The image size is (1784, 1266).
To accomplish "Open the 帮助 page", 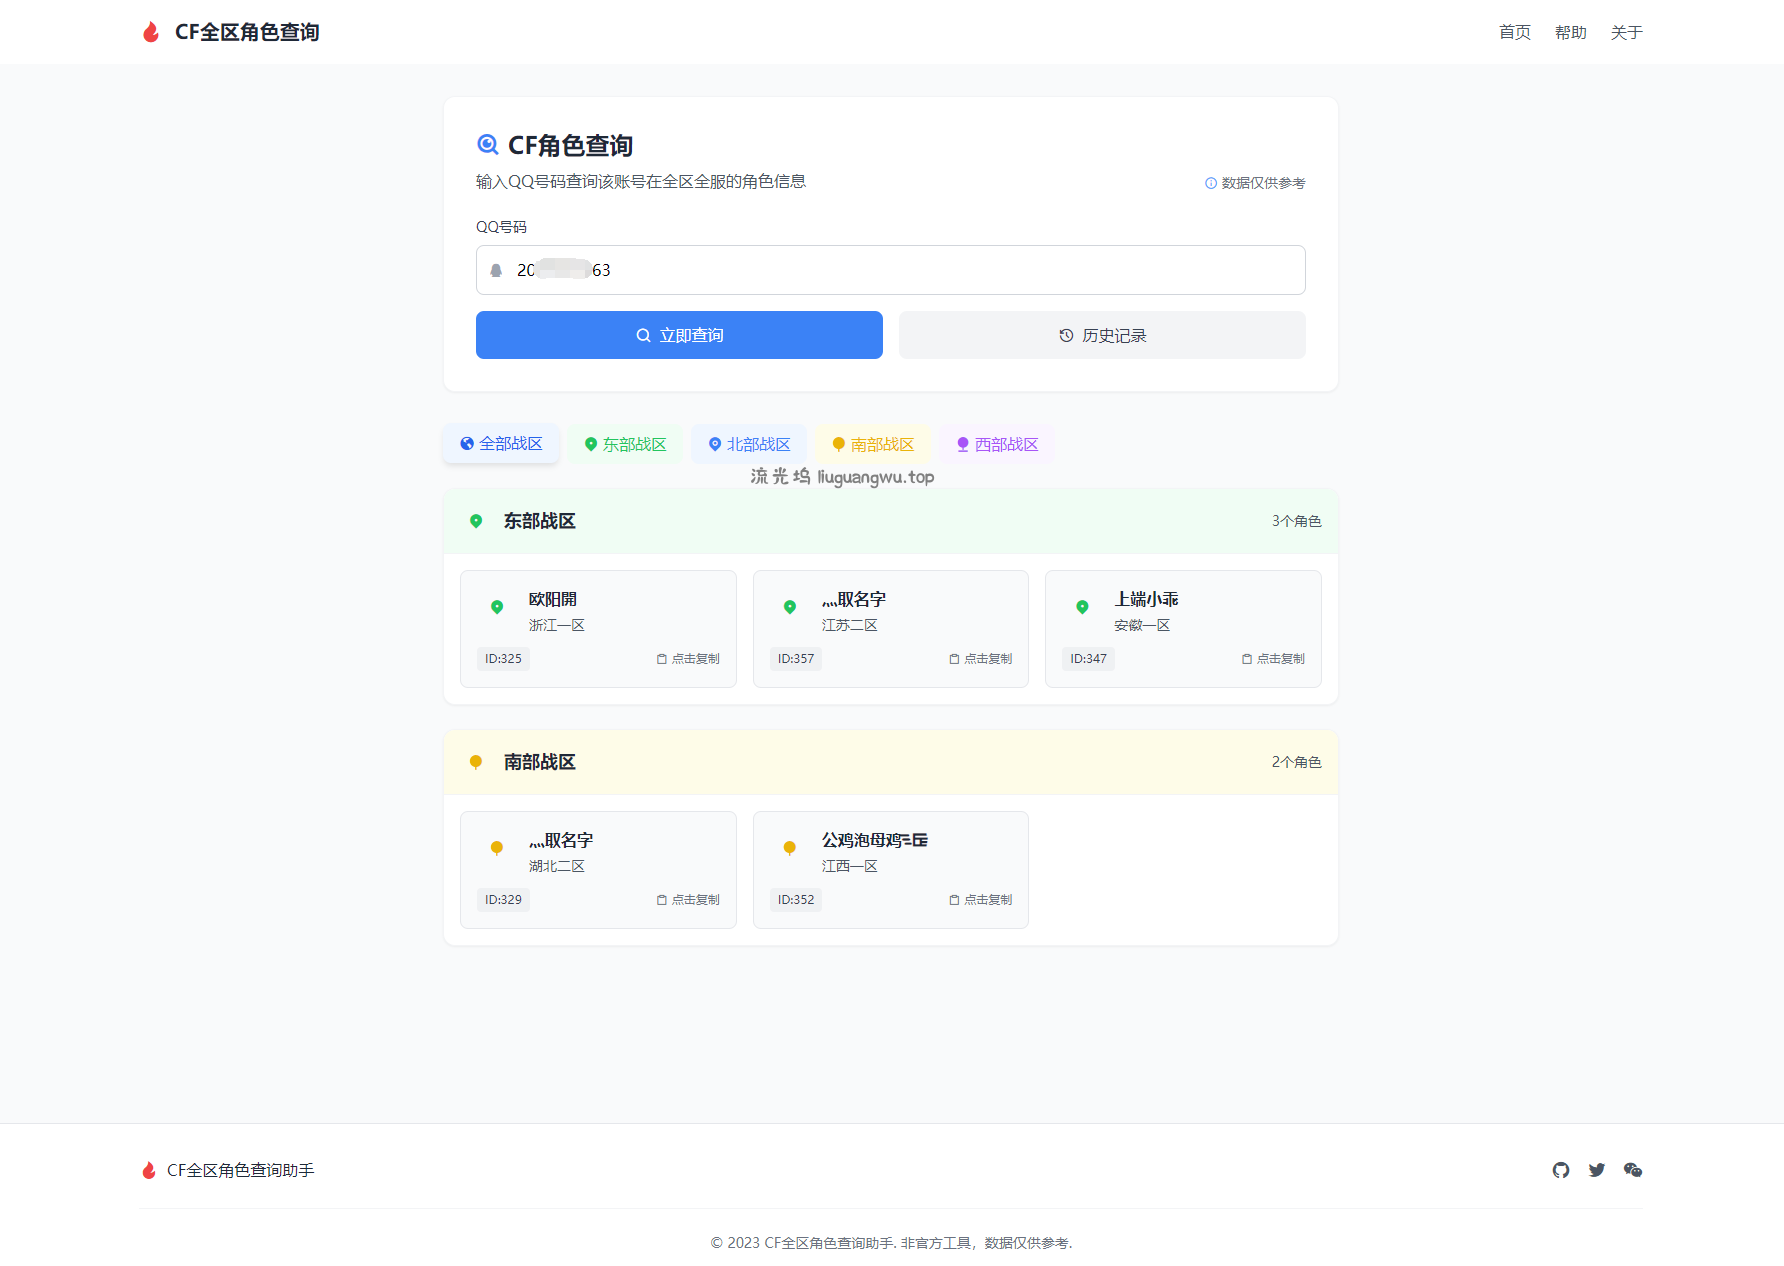I will tap(1570, 31).
